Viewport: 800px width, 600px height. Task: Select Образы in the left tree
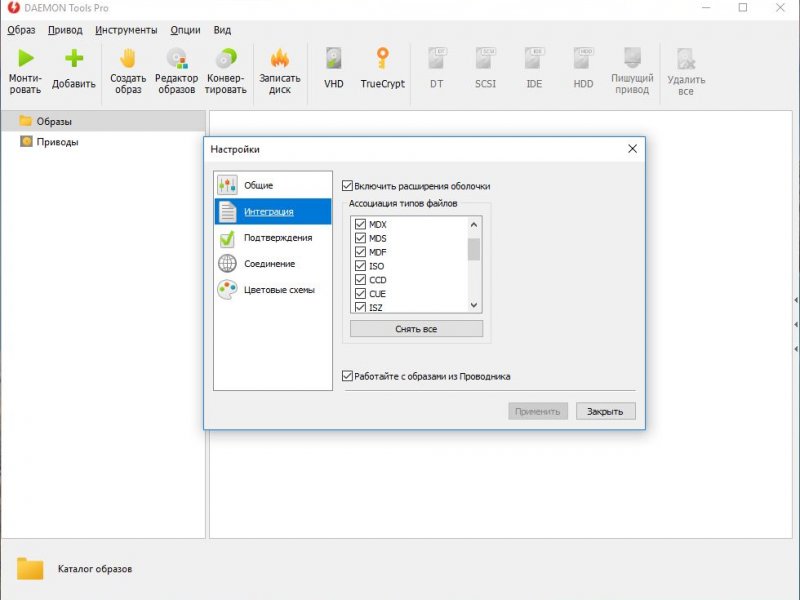103,121
